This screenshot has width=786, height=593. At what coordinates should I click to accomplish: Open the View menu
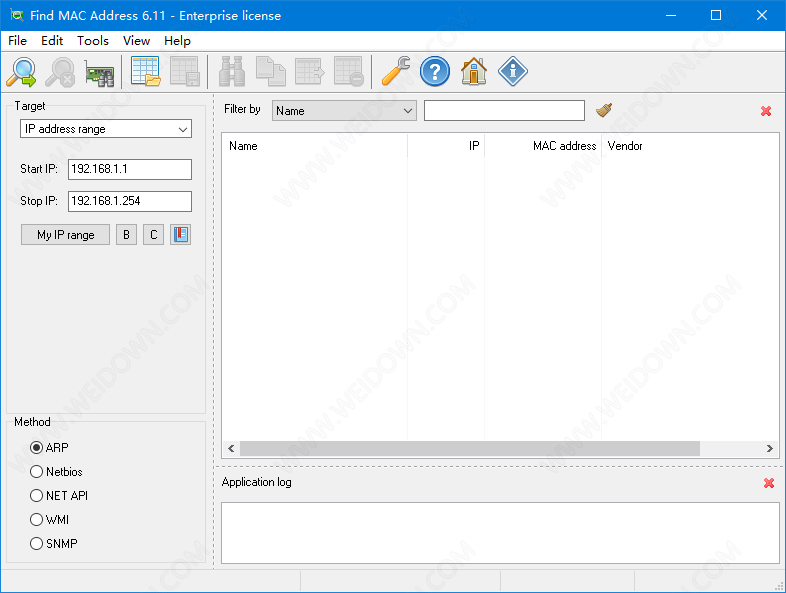136,41
